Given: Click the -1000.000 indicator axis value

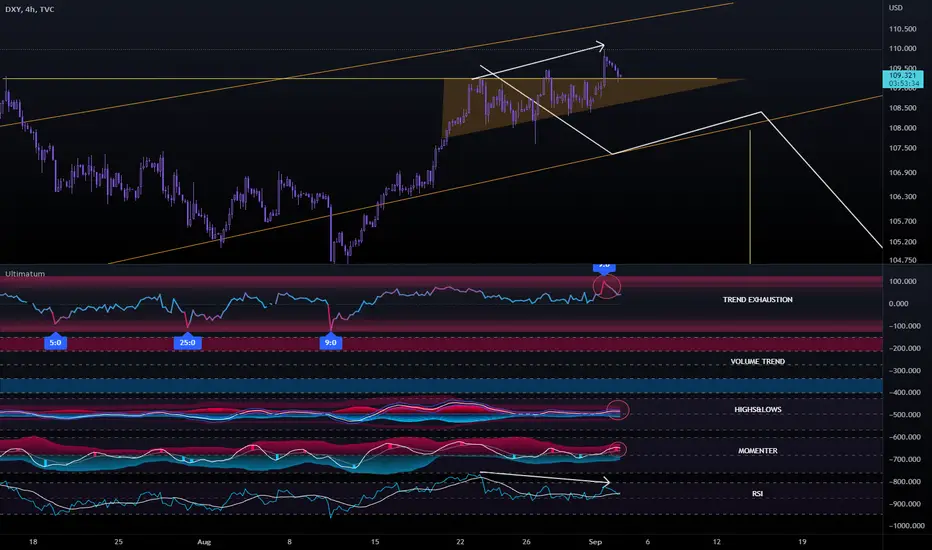Looking at the screenshot, I should pos(906,526).
